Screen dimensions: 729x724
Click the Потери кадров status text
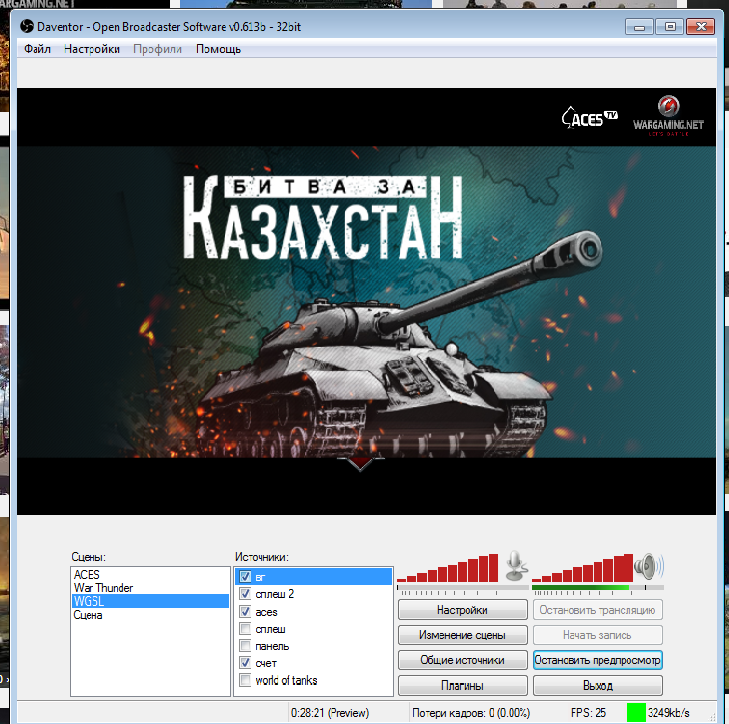[x=471, y=712]
